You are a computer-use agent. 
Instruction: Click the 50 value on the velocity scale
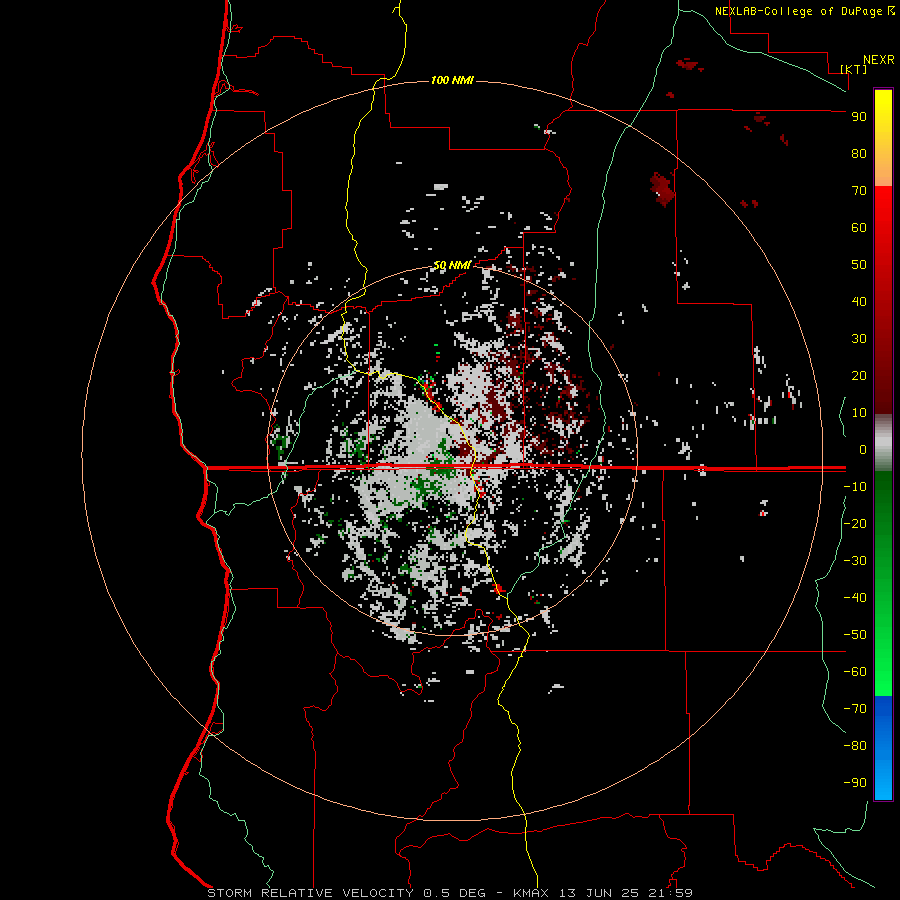click(x=859, y=265)
